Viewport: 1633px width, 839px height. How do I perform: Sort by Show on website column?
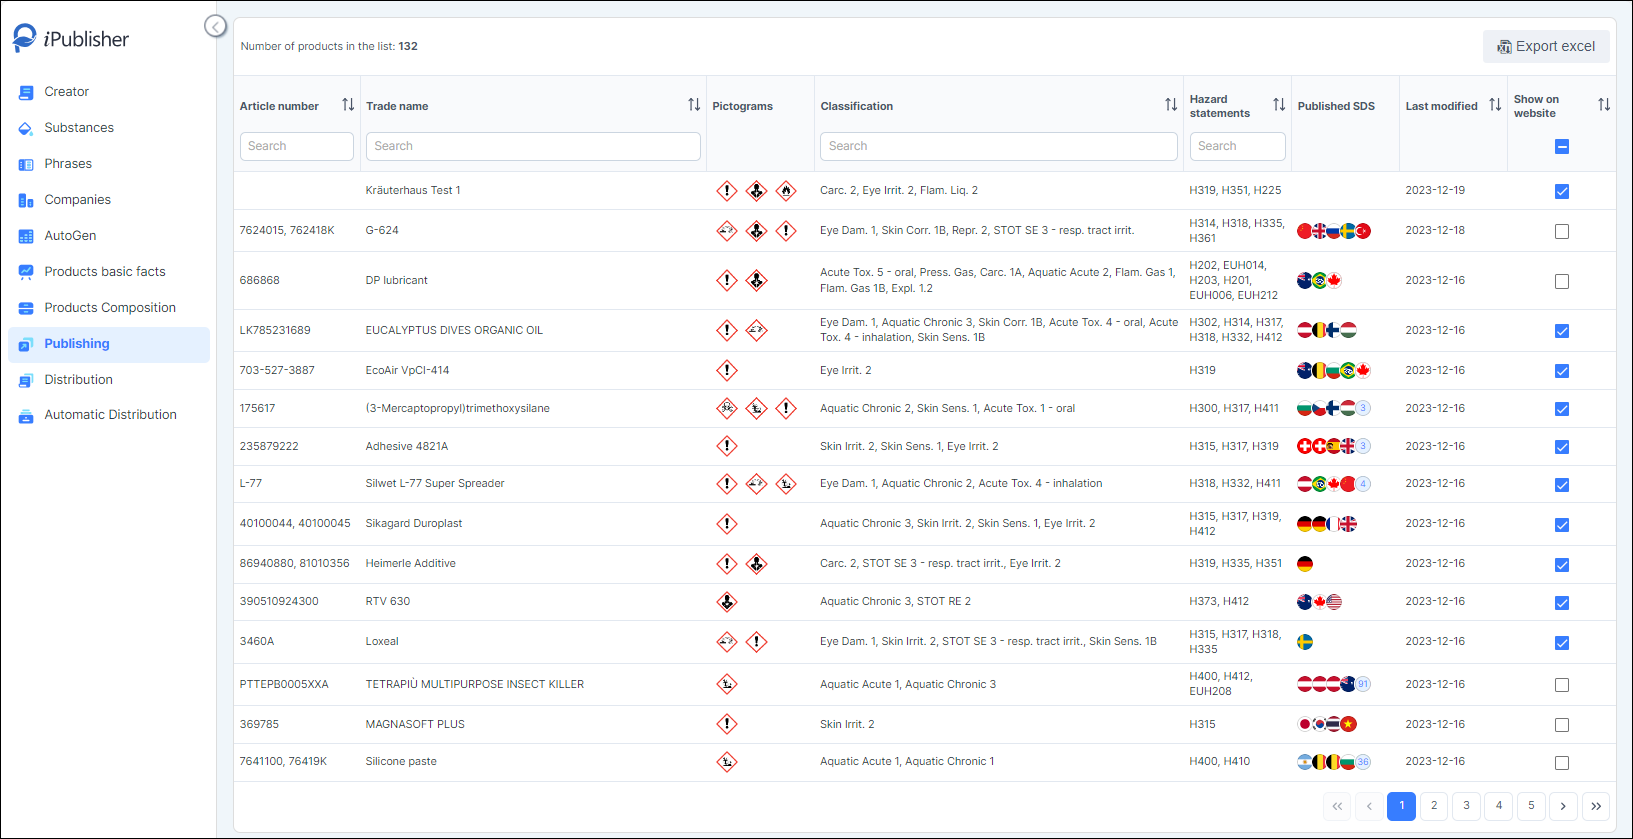pyautogui.click(x=1604, y=105)
